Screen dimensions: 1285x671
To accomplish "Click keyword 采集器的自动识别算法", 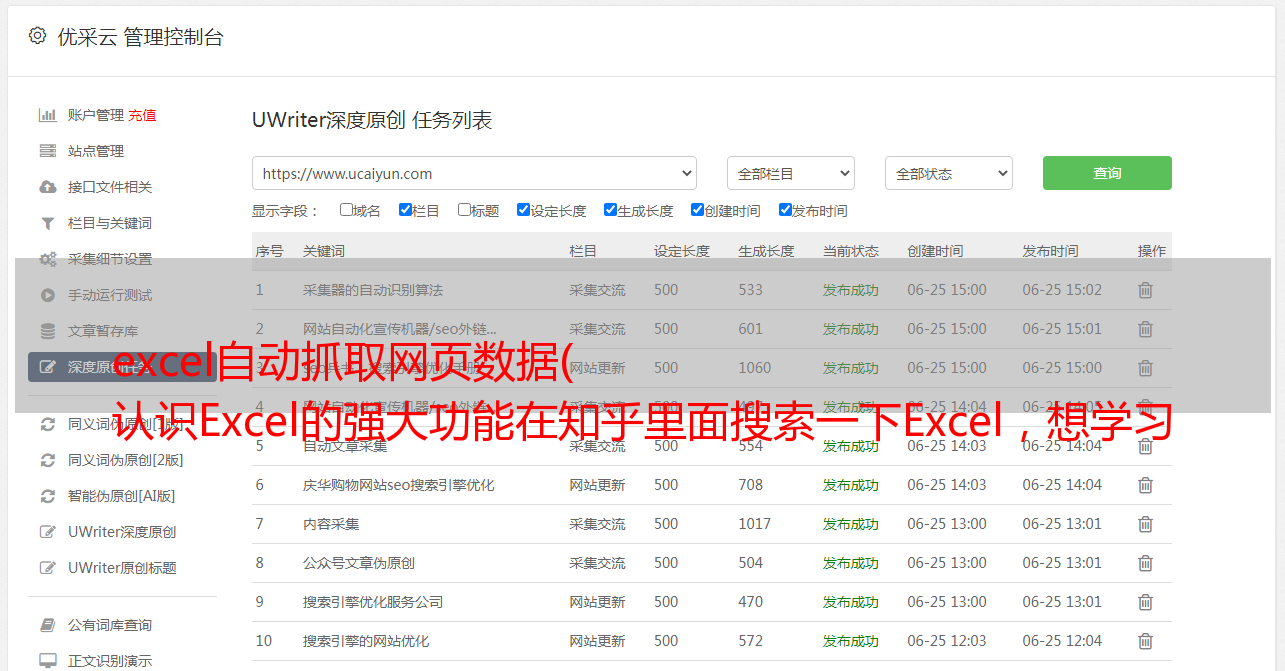I will (x=373, y=290).
